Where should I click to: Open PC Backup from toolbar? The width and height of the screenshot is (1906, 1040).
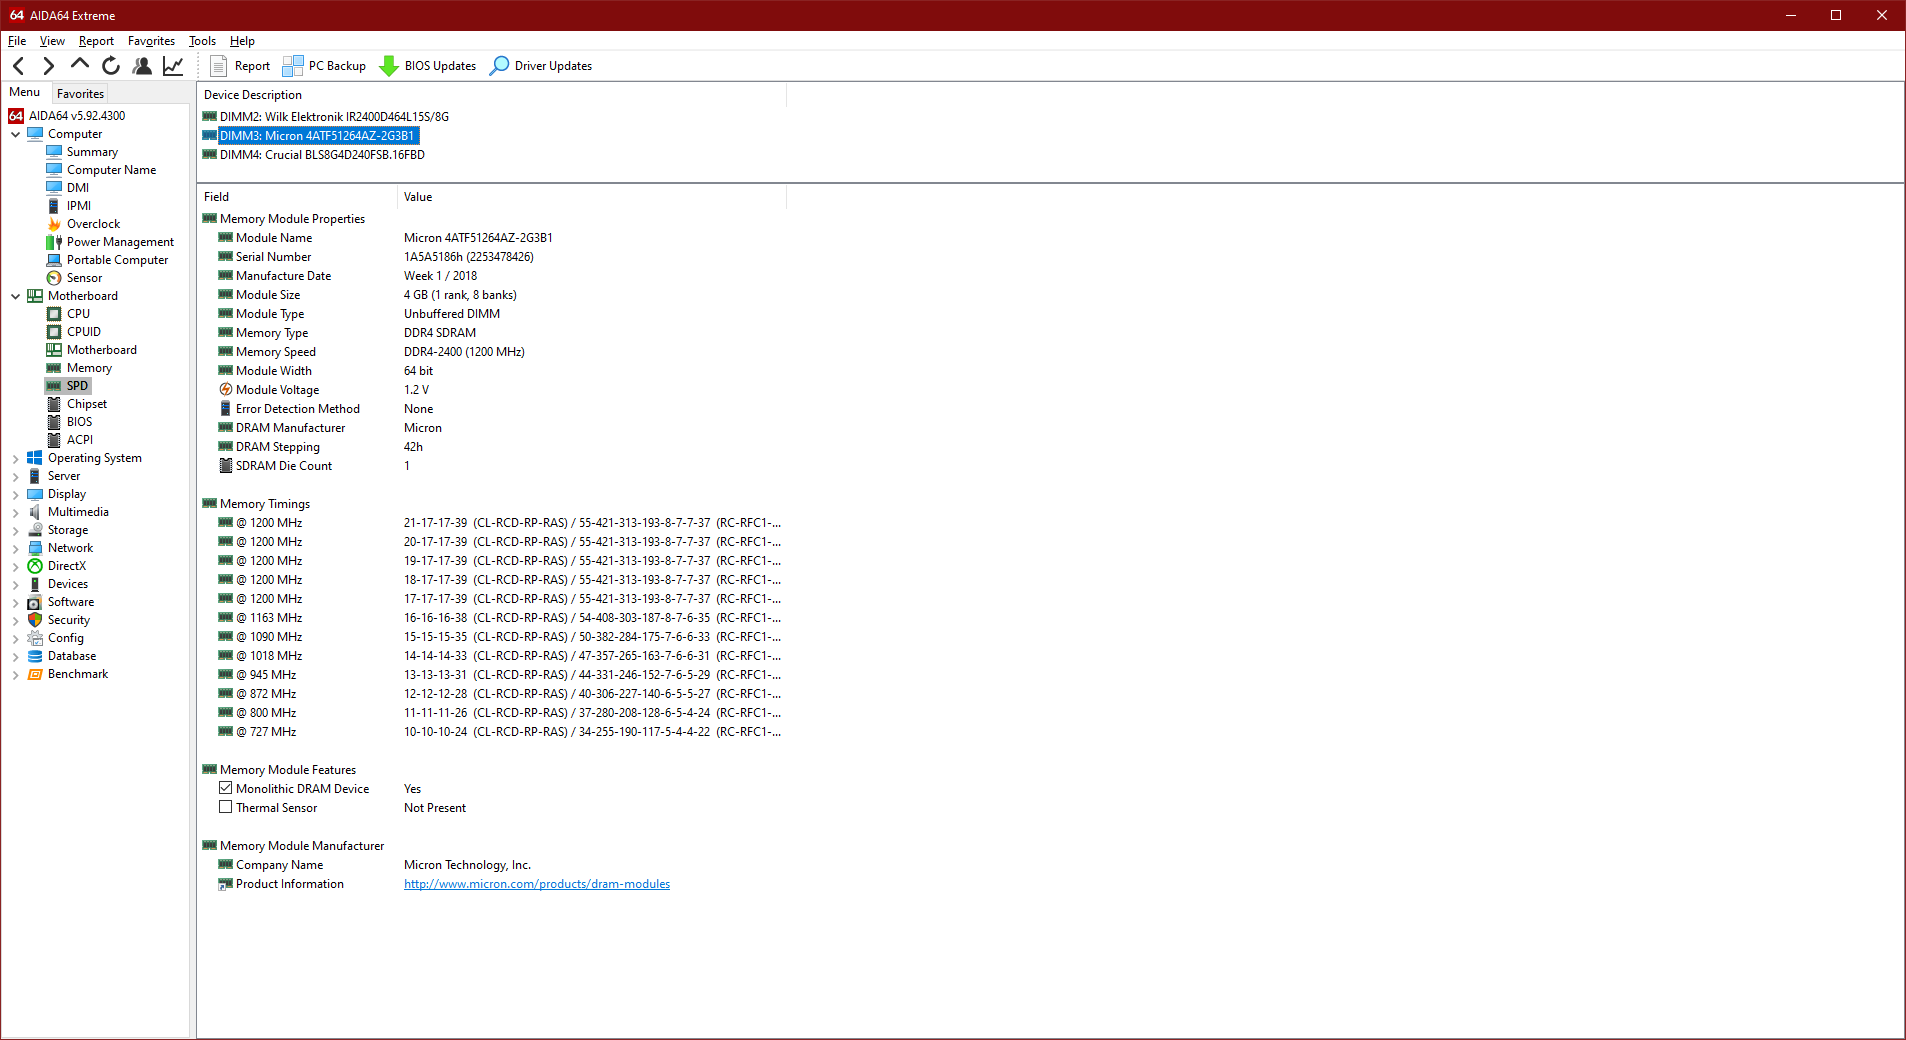click(324, 66)
